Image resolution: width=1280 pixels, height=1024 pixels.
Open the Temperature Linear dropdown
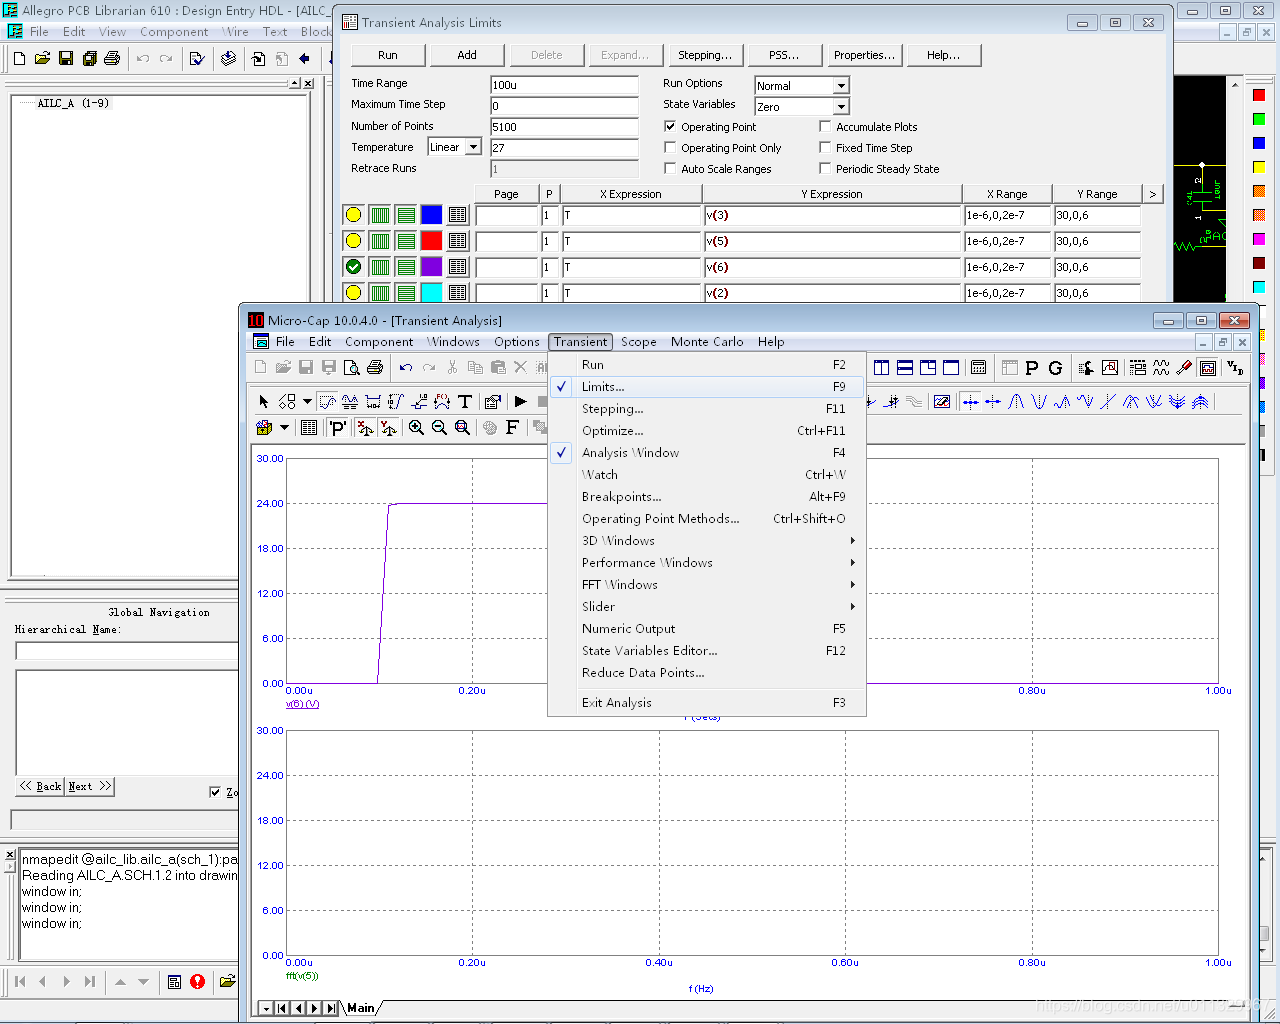[x=473, y=147]
